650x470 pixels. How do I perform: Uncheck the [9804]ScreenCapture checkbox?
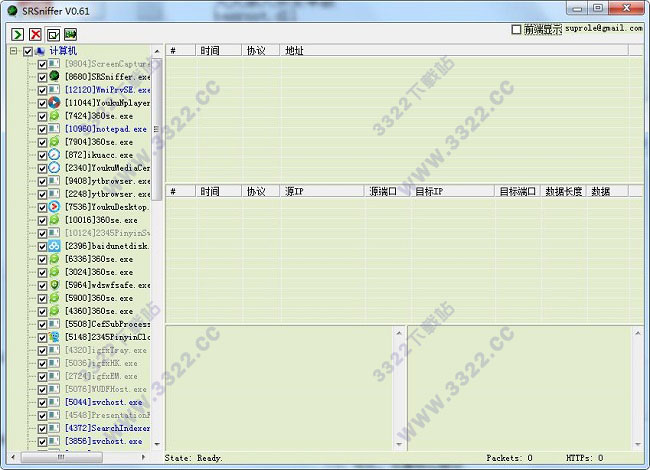42,64
